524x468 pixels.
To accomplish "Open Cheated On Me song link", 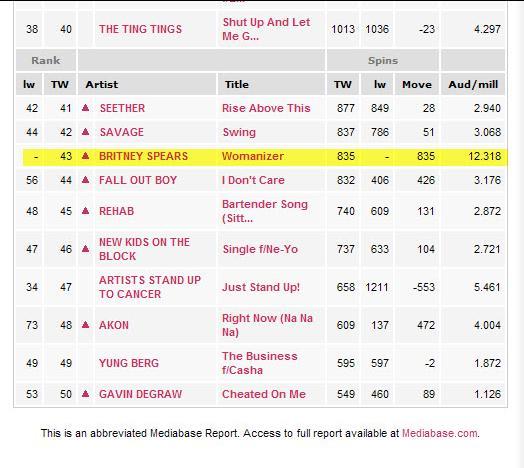I will pyautogui.click(x=264, y=394).
